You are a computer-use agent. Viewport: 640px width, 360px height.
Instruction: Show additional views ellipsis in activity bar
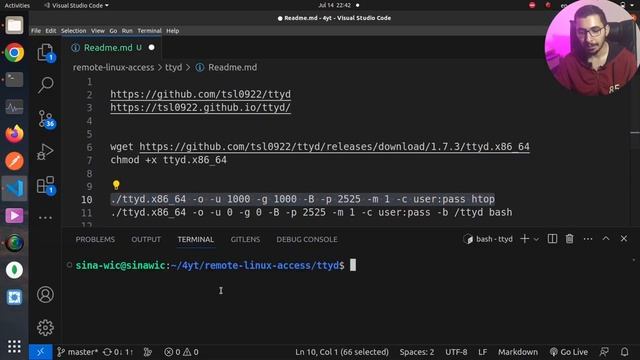point(45,218)
